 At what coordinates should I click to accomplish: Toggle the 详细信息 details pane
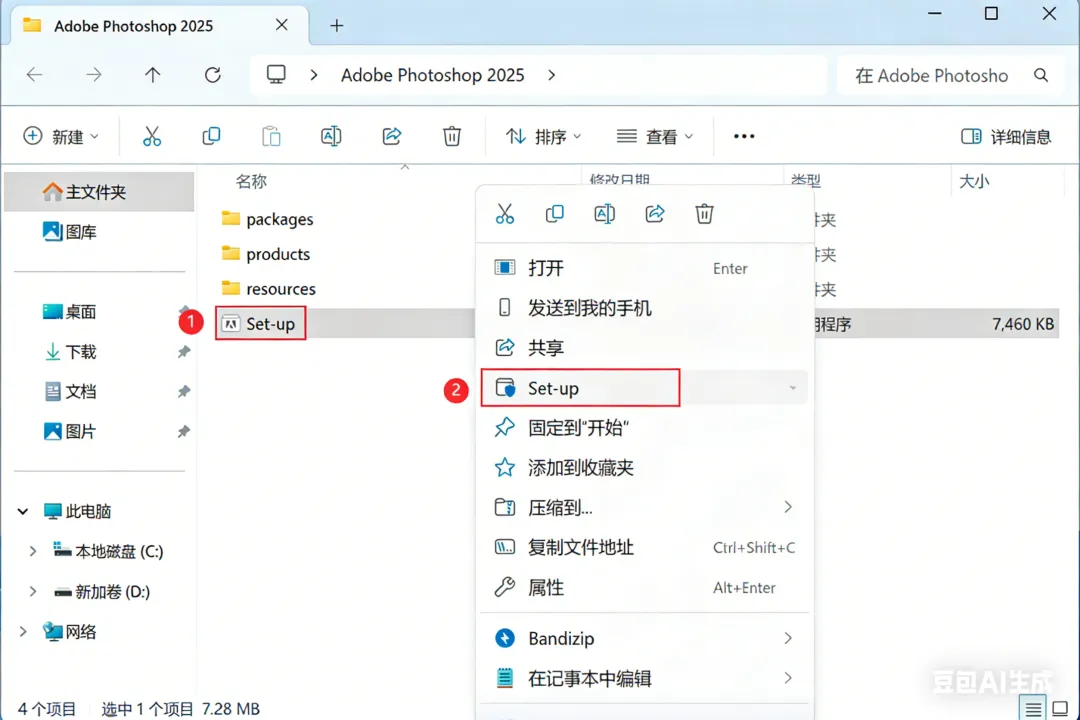pos(1006,136)
